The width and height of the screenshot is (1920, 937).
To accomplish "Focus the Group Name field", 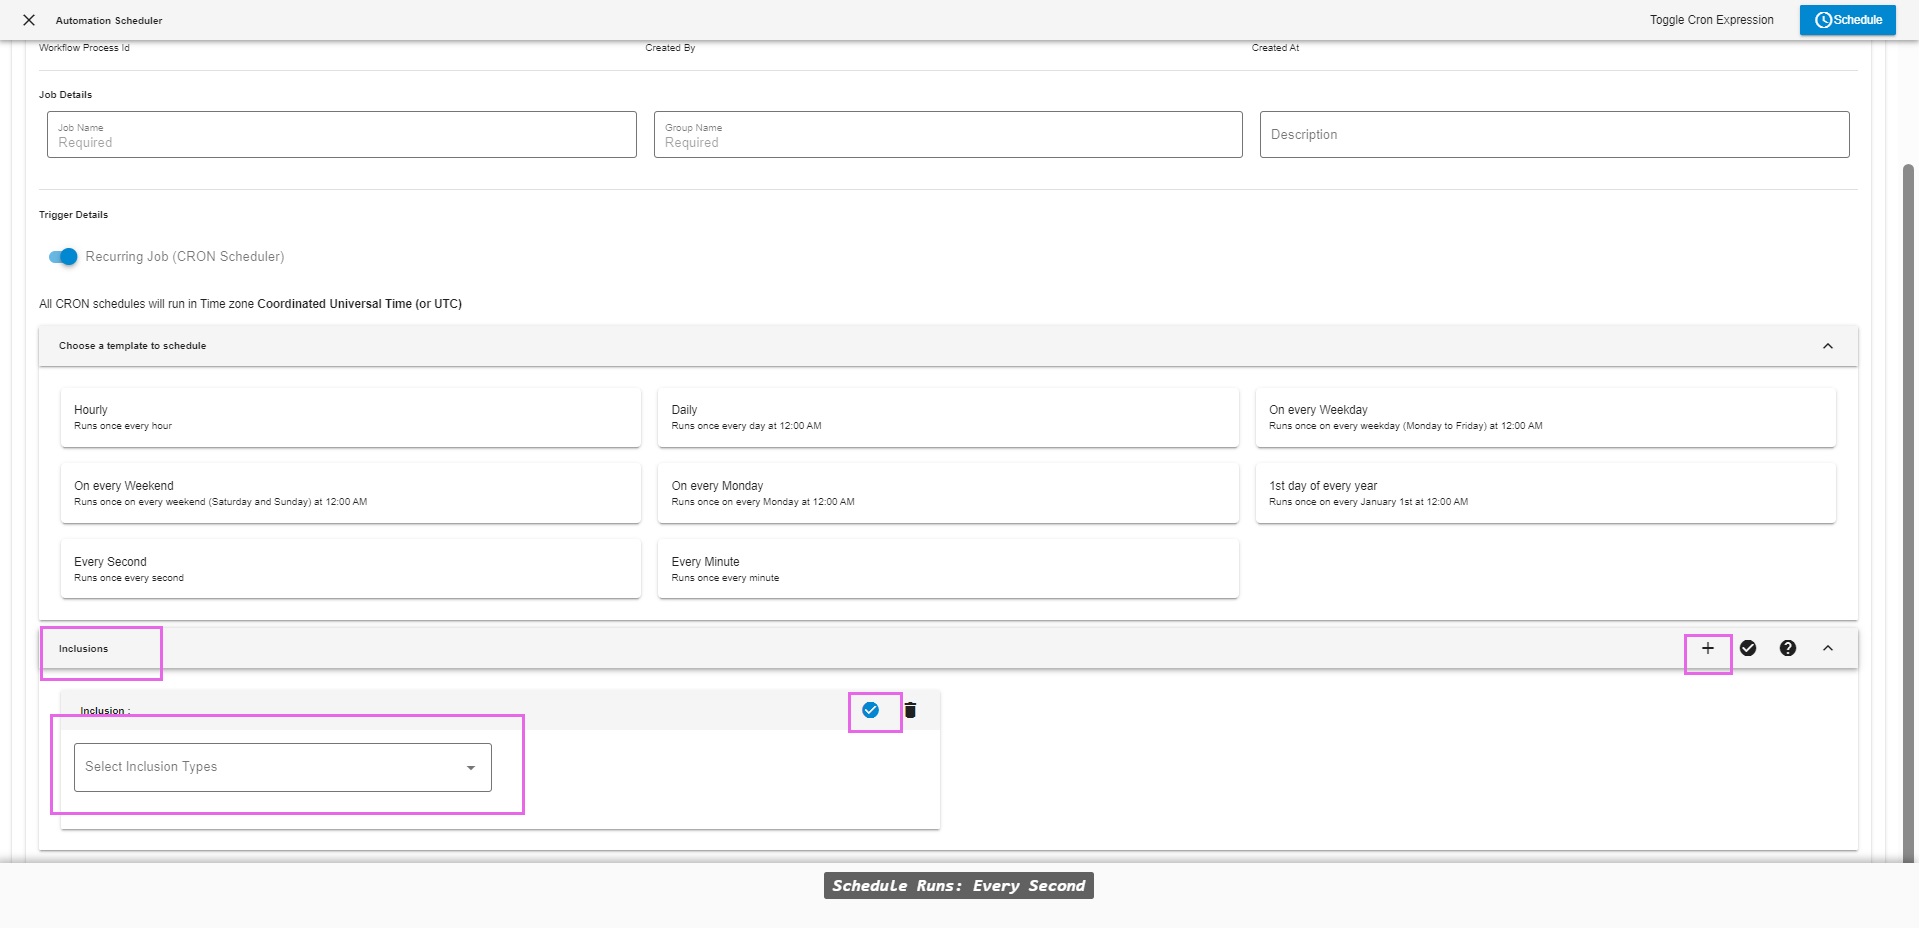I will (948, 134).
